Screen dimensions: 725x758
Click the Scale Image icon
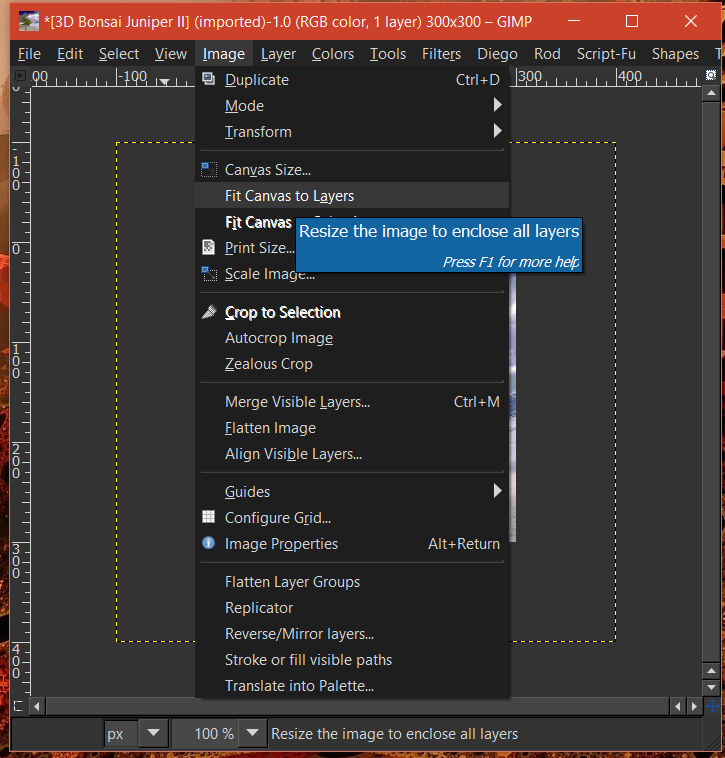click(209, 274)
